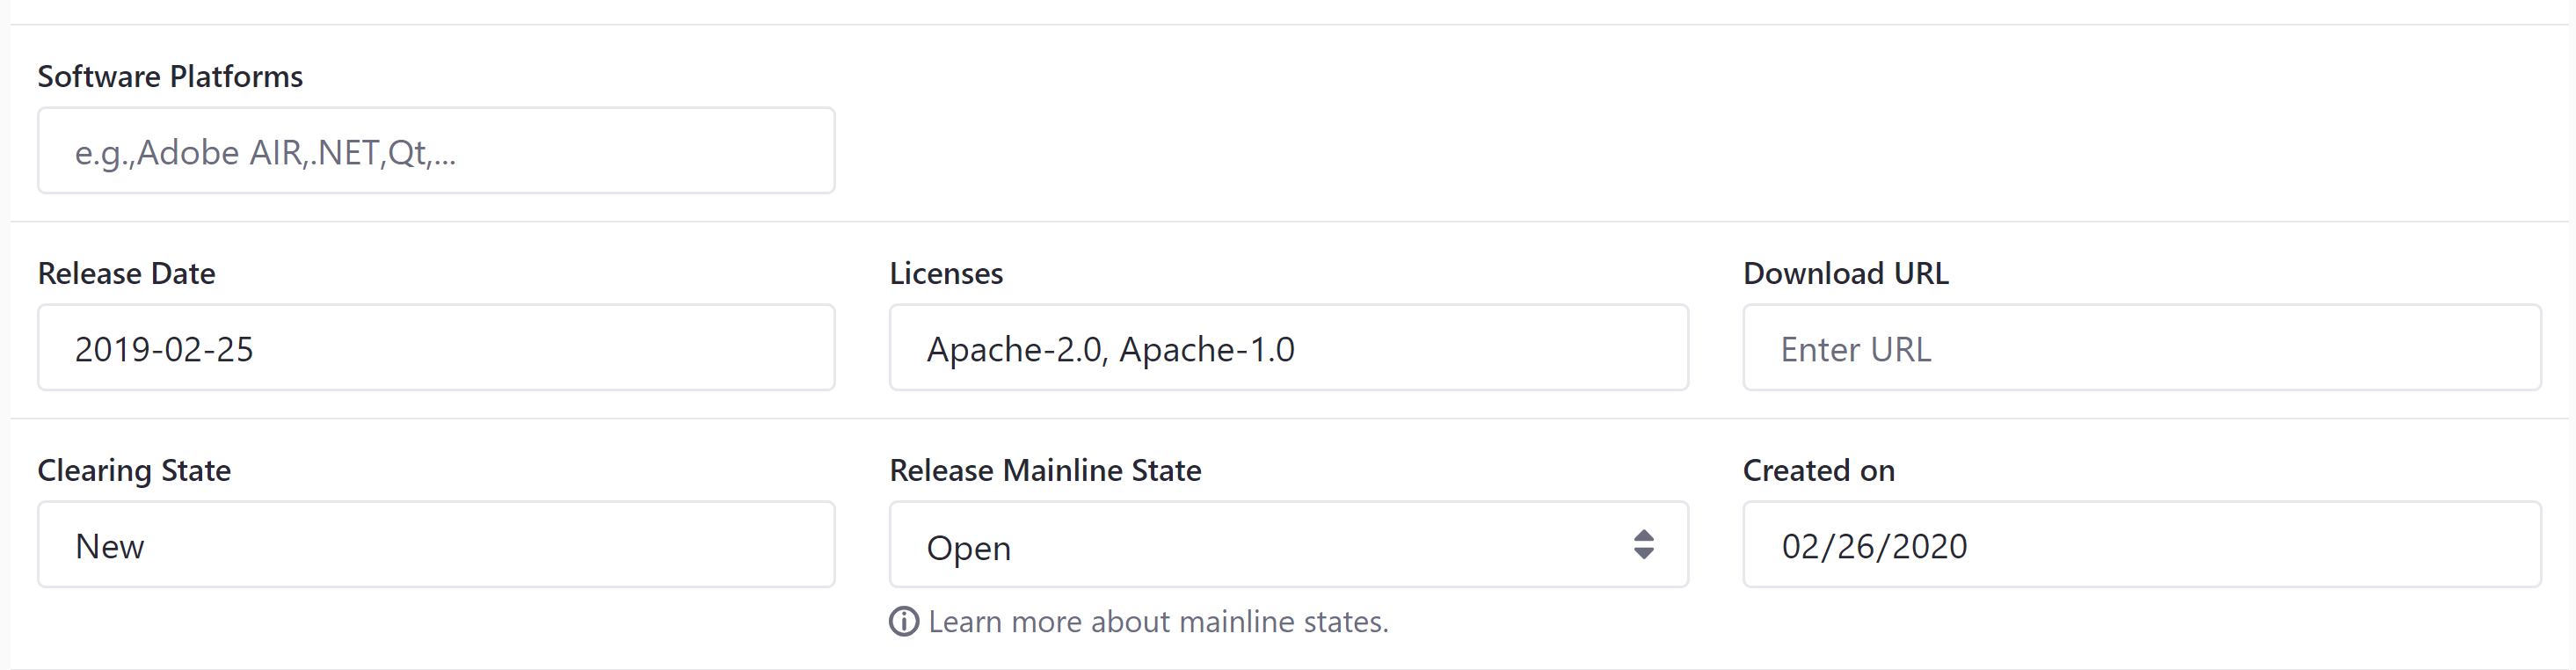The height and width of the screenshot is (670, 2576).
Task: Open the Release Mainline State selector
Action: (x=1288, y=545)
